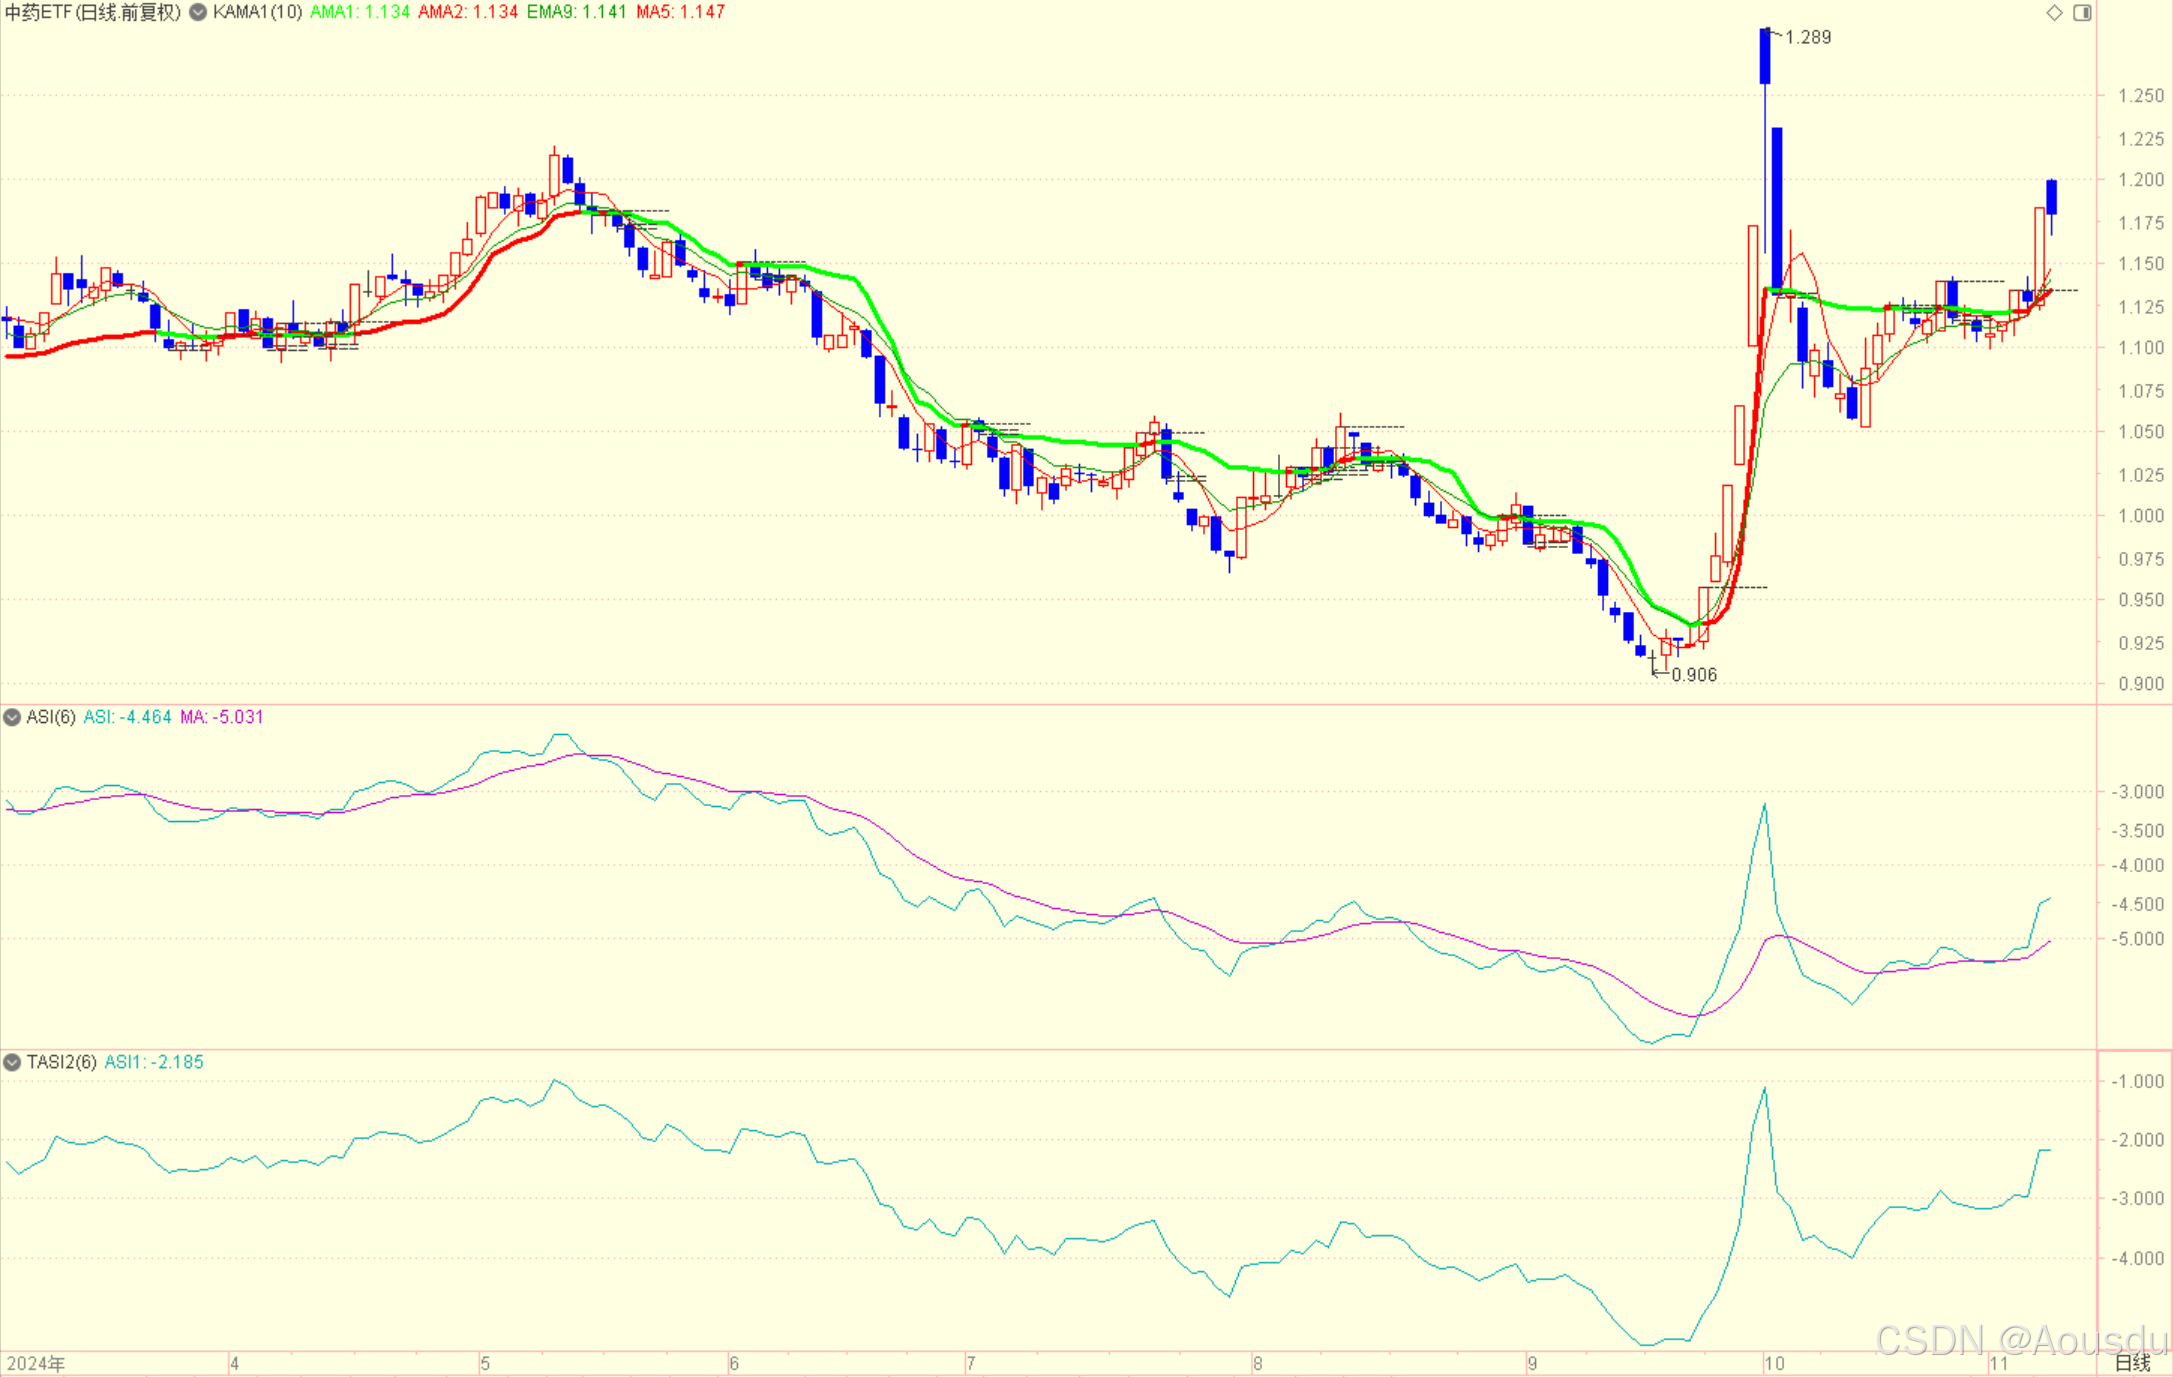Click the TASI2(6) sub-chart name
This screenshot has height=1377, width=2173.
pos(61,1062)
